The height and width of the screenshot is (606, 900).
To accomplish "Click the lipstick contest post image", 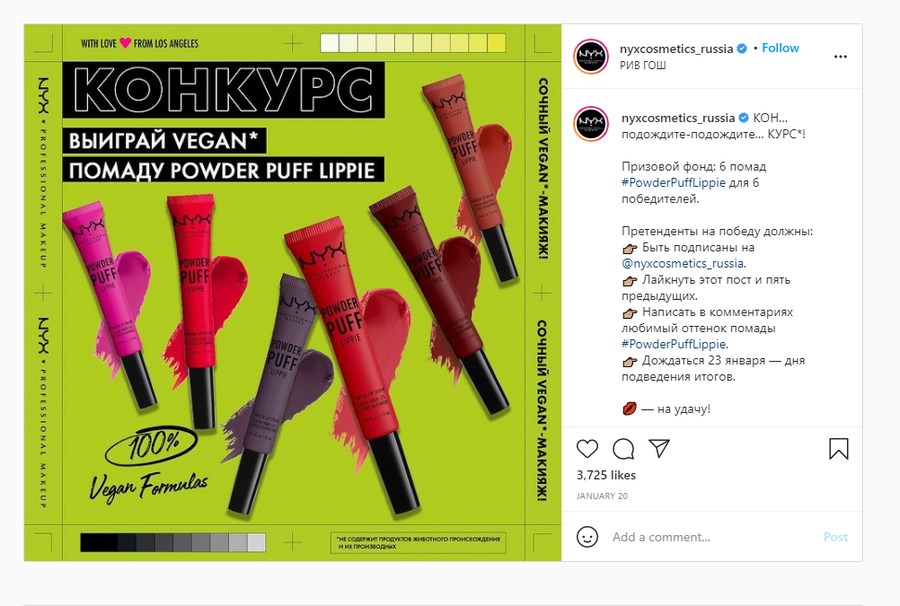I will click(x=292, y=293).
